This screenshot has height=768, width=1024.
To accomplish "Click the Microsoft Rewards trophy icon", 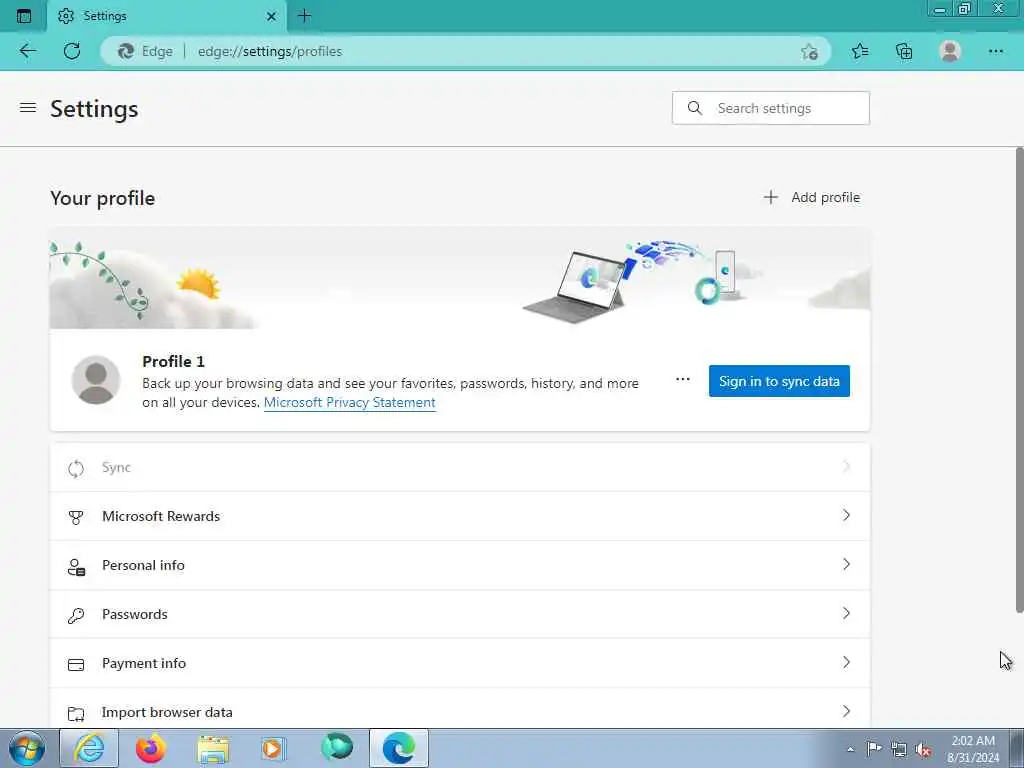I will (76, 517).
